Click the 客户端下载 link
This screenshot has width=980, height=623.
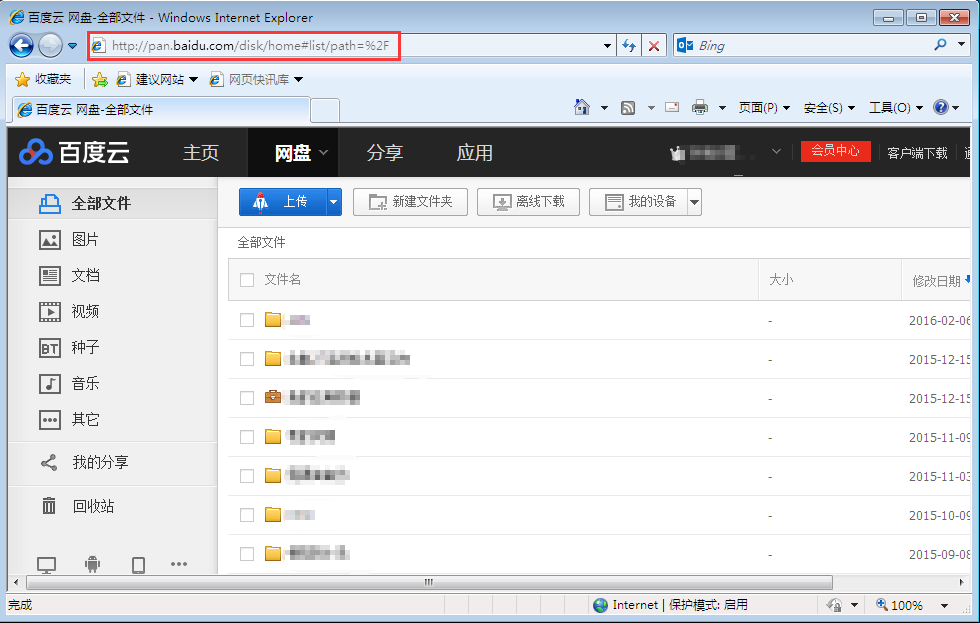point(917,153)
